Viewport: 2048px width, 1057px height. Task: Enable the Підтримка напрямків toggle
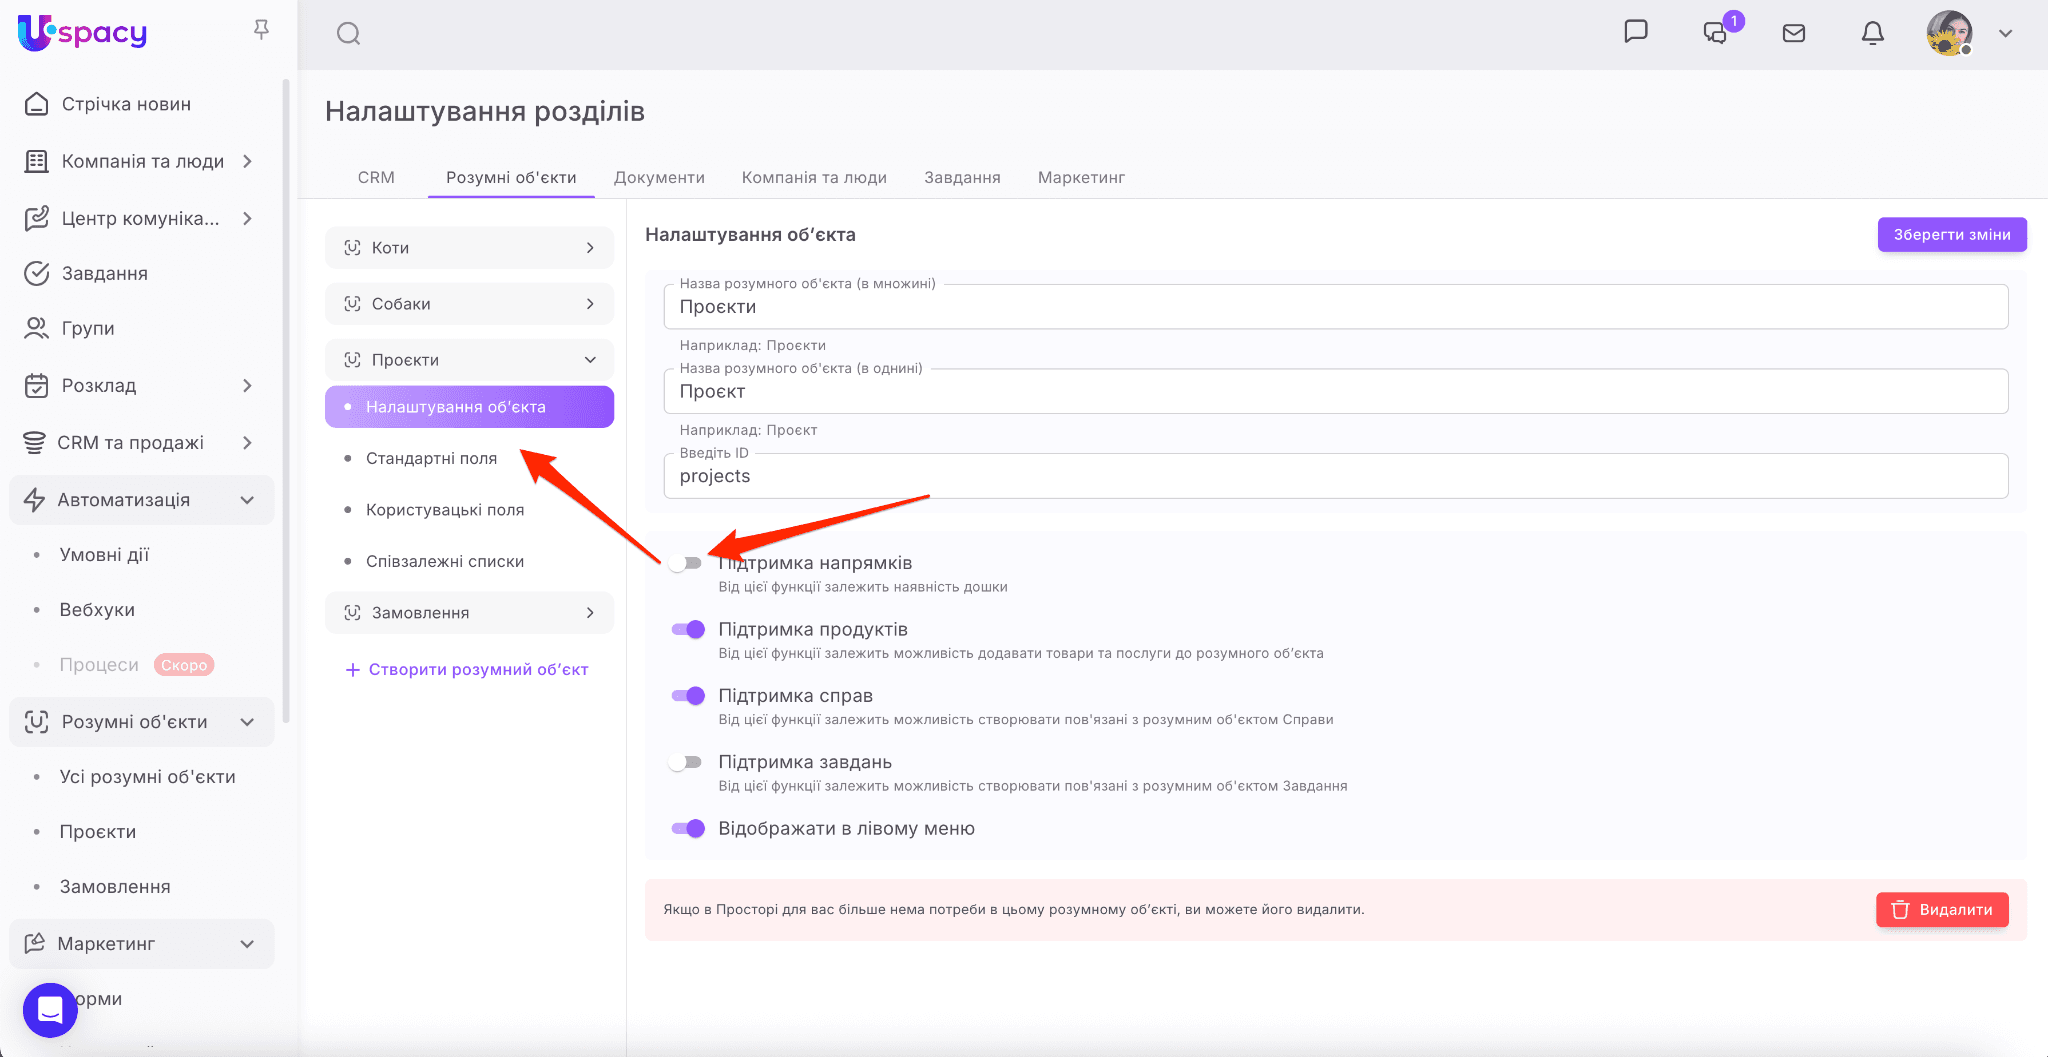tap(686, 563)
